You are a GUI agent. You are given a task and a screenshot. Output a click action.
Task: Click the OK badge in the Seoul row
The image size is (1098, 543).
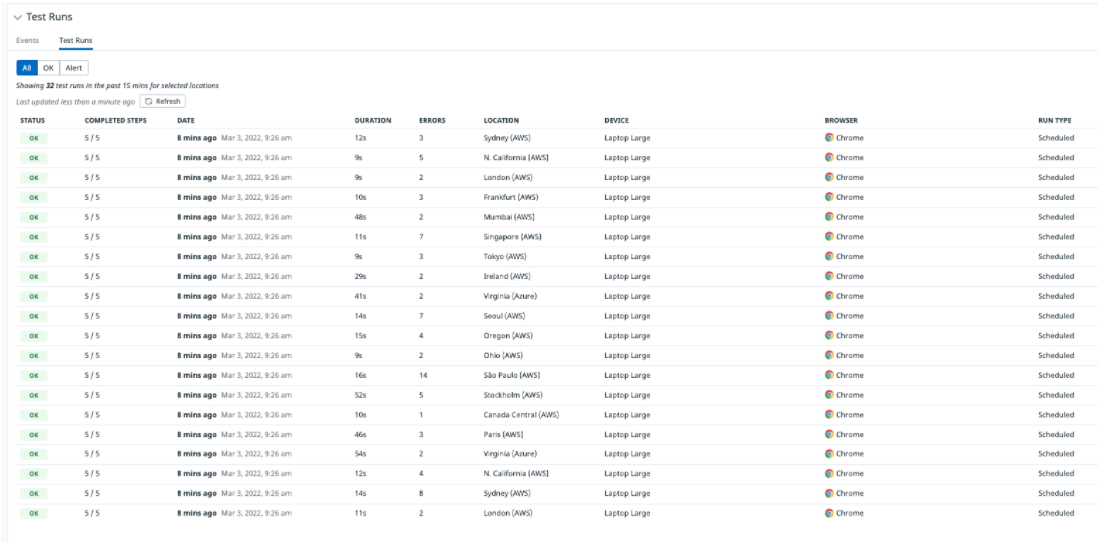pos(34,316)
